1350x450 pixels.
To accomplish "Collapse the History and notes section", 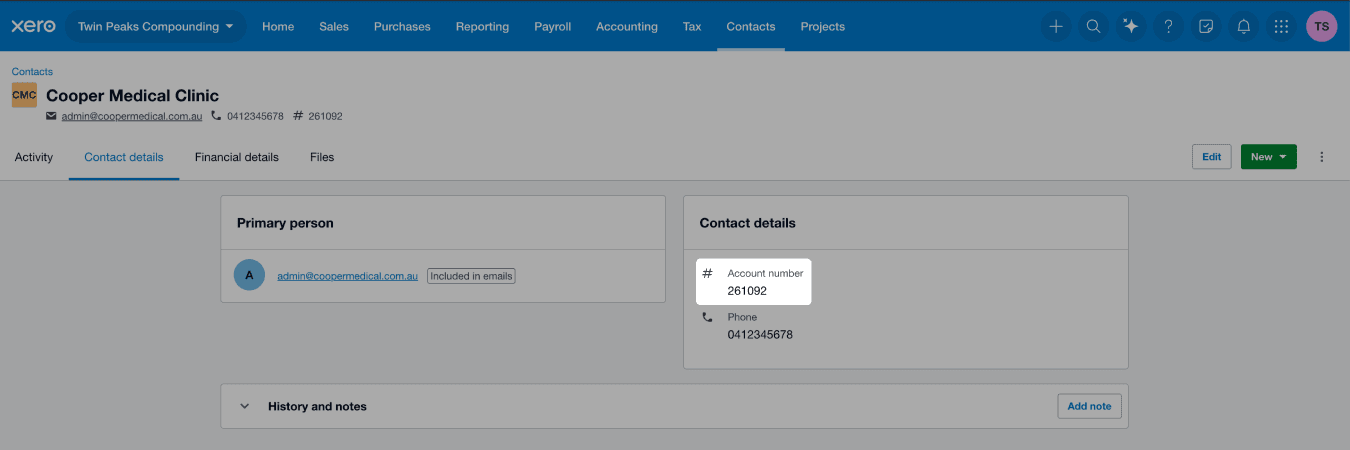I will click(x=244, y=407).
